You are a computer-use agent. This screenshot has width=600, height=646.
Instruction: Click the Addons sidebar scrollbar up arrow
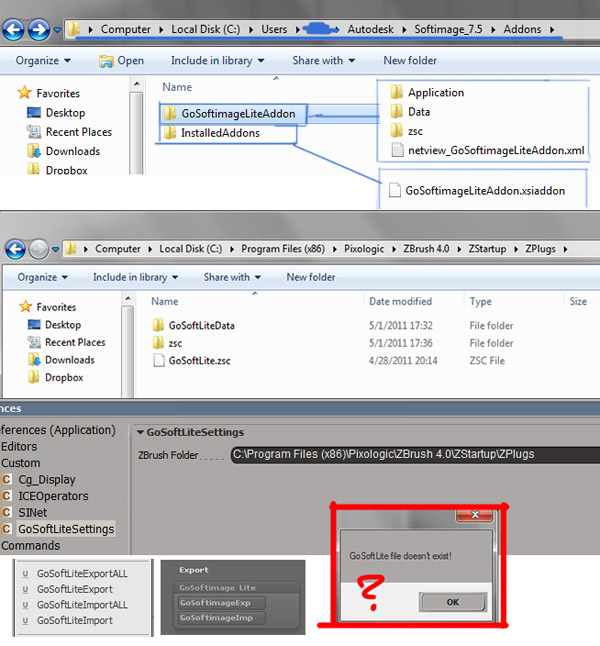(x=136, y=84)
